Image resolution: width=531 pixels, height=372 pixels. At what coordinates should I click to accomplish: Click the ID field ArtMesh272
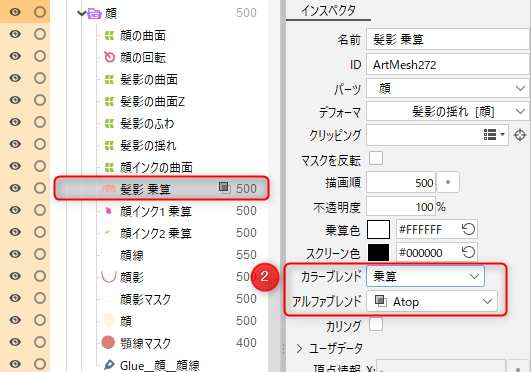tap(447, 64)
